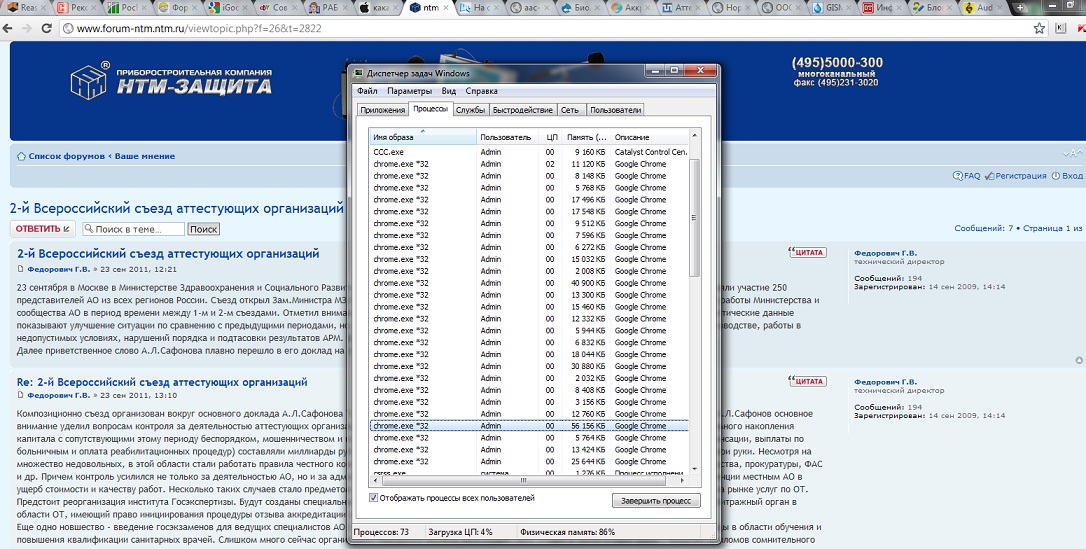The width and height of the screenshot is (1086, 549).
Task: Open the Вид menu in Task Manager
Action: click(449, 91)
